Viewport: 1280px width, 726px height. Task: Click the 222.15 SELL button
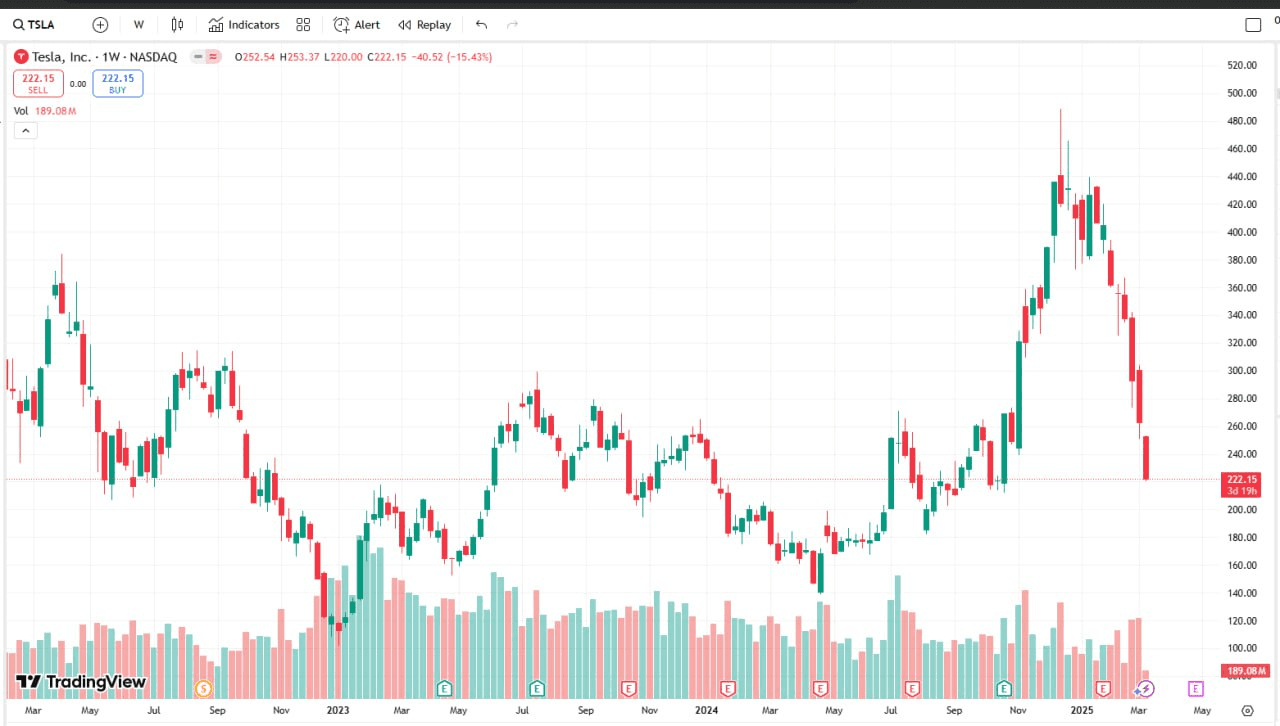tap(38, 84)
